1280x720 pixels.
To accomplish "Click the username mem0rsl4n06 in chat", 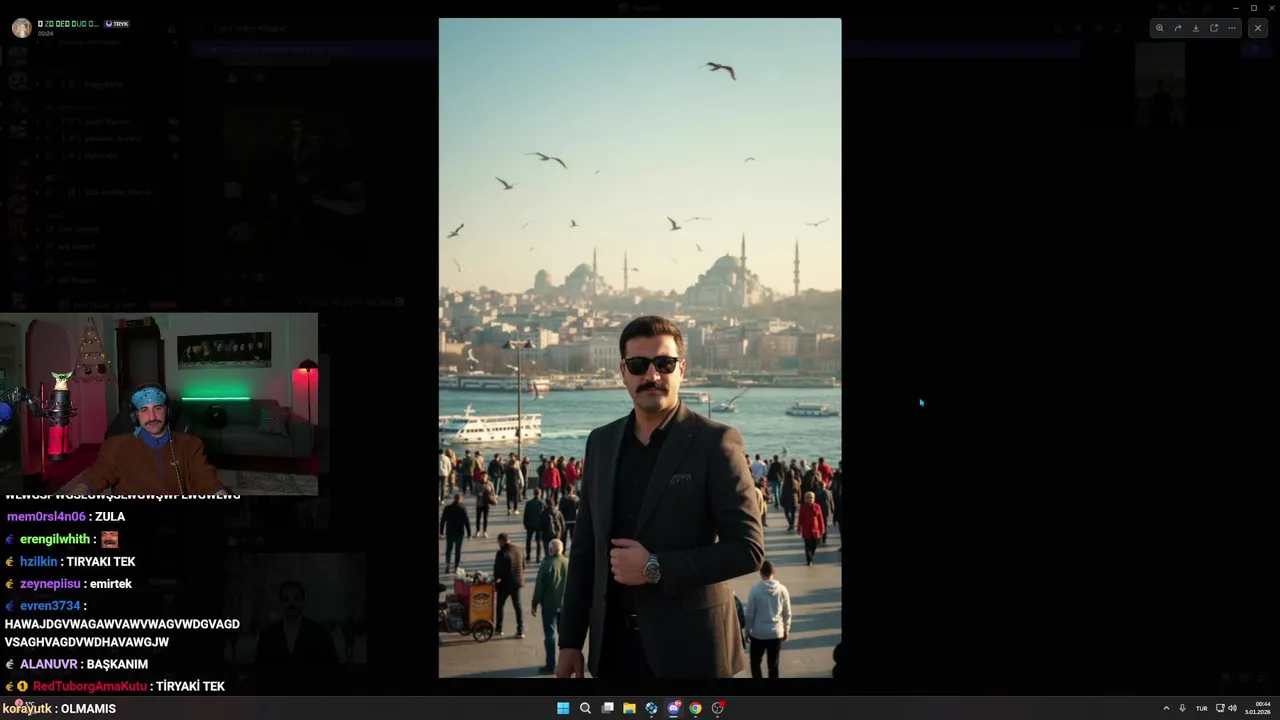I will (46, 517).
